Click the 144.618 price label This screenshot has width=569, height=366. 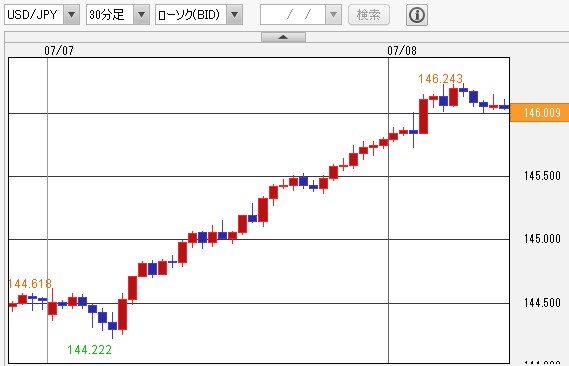pos(30,283)
